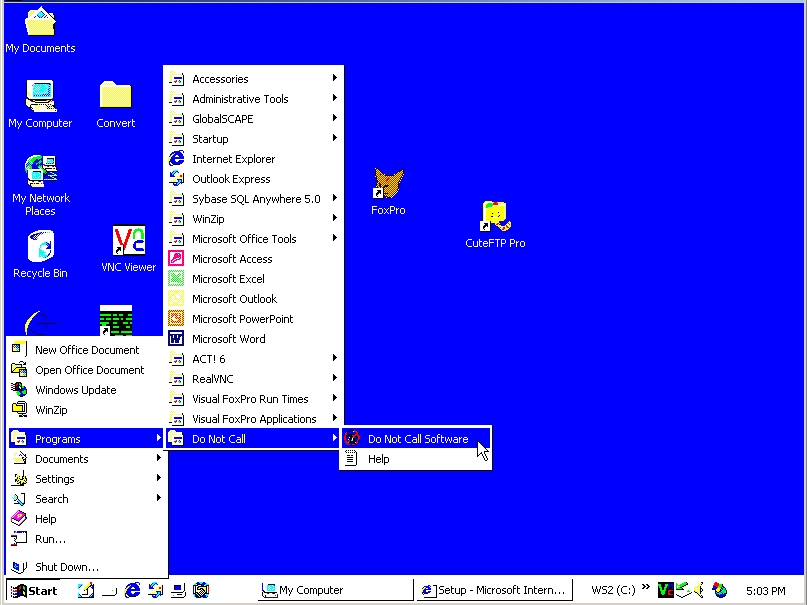The width and height of the screenshot is (807, 605).
Task: Click the Help book icon in Start menu
Action: pyautogui.click(x=19, y=519)
